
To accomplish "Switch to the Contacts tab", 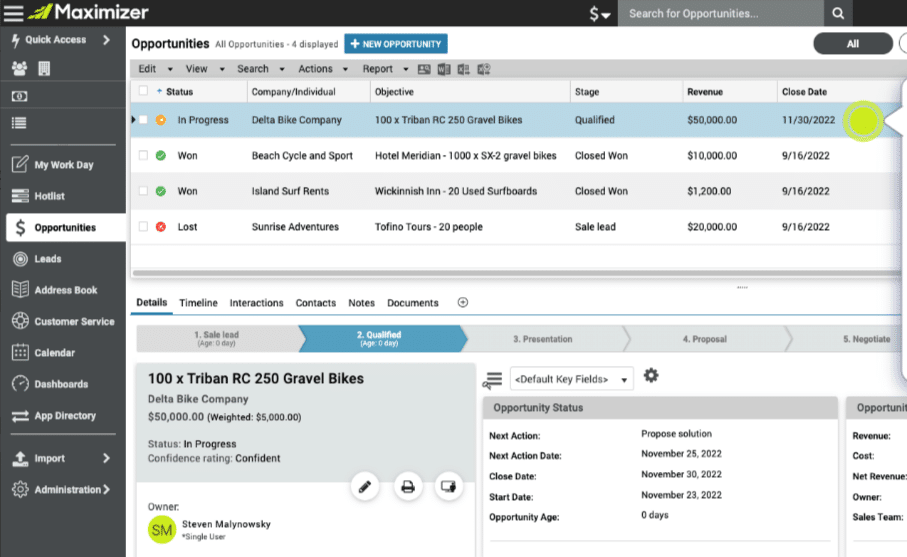I will pos(315,303).
